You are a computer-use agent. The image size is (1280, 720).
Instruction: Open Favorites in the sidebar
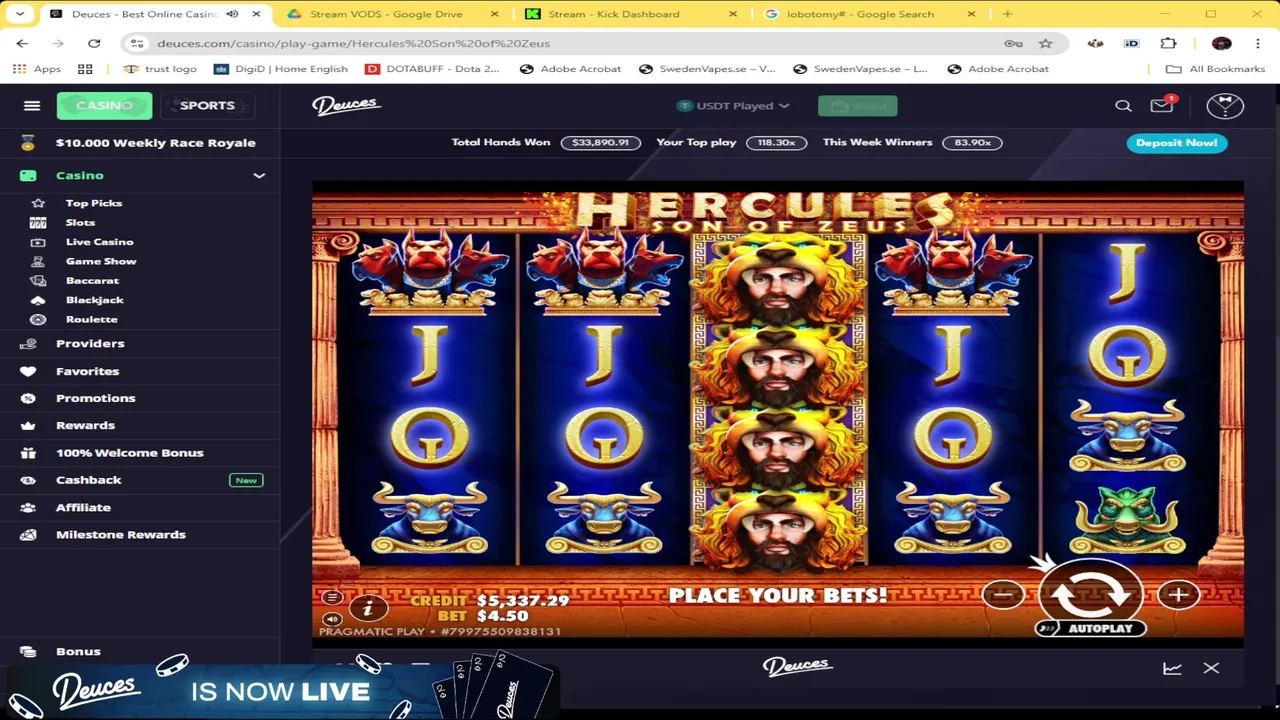click(87, 371)
